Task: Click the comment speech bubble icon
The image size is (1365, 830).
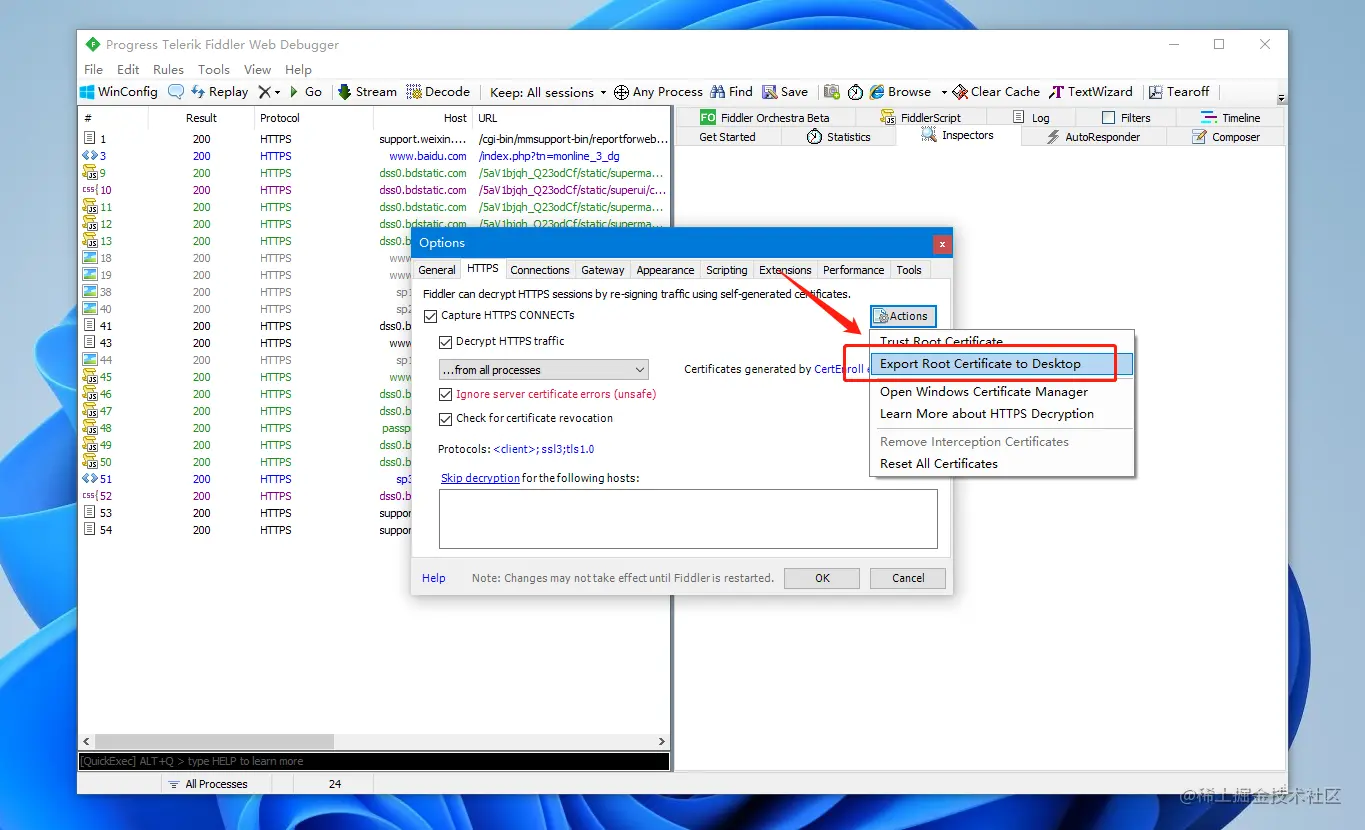Action: (x=176, y=91)
